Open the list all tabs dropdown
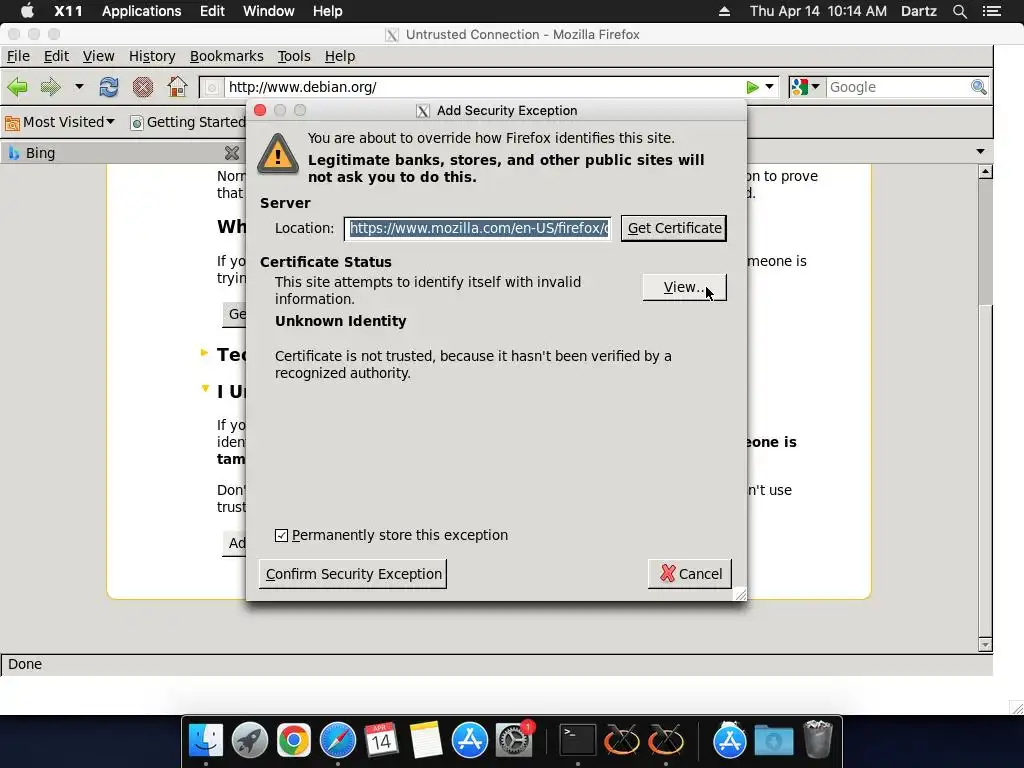This screenshot has width=1024, height=768. point(980,152)
